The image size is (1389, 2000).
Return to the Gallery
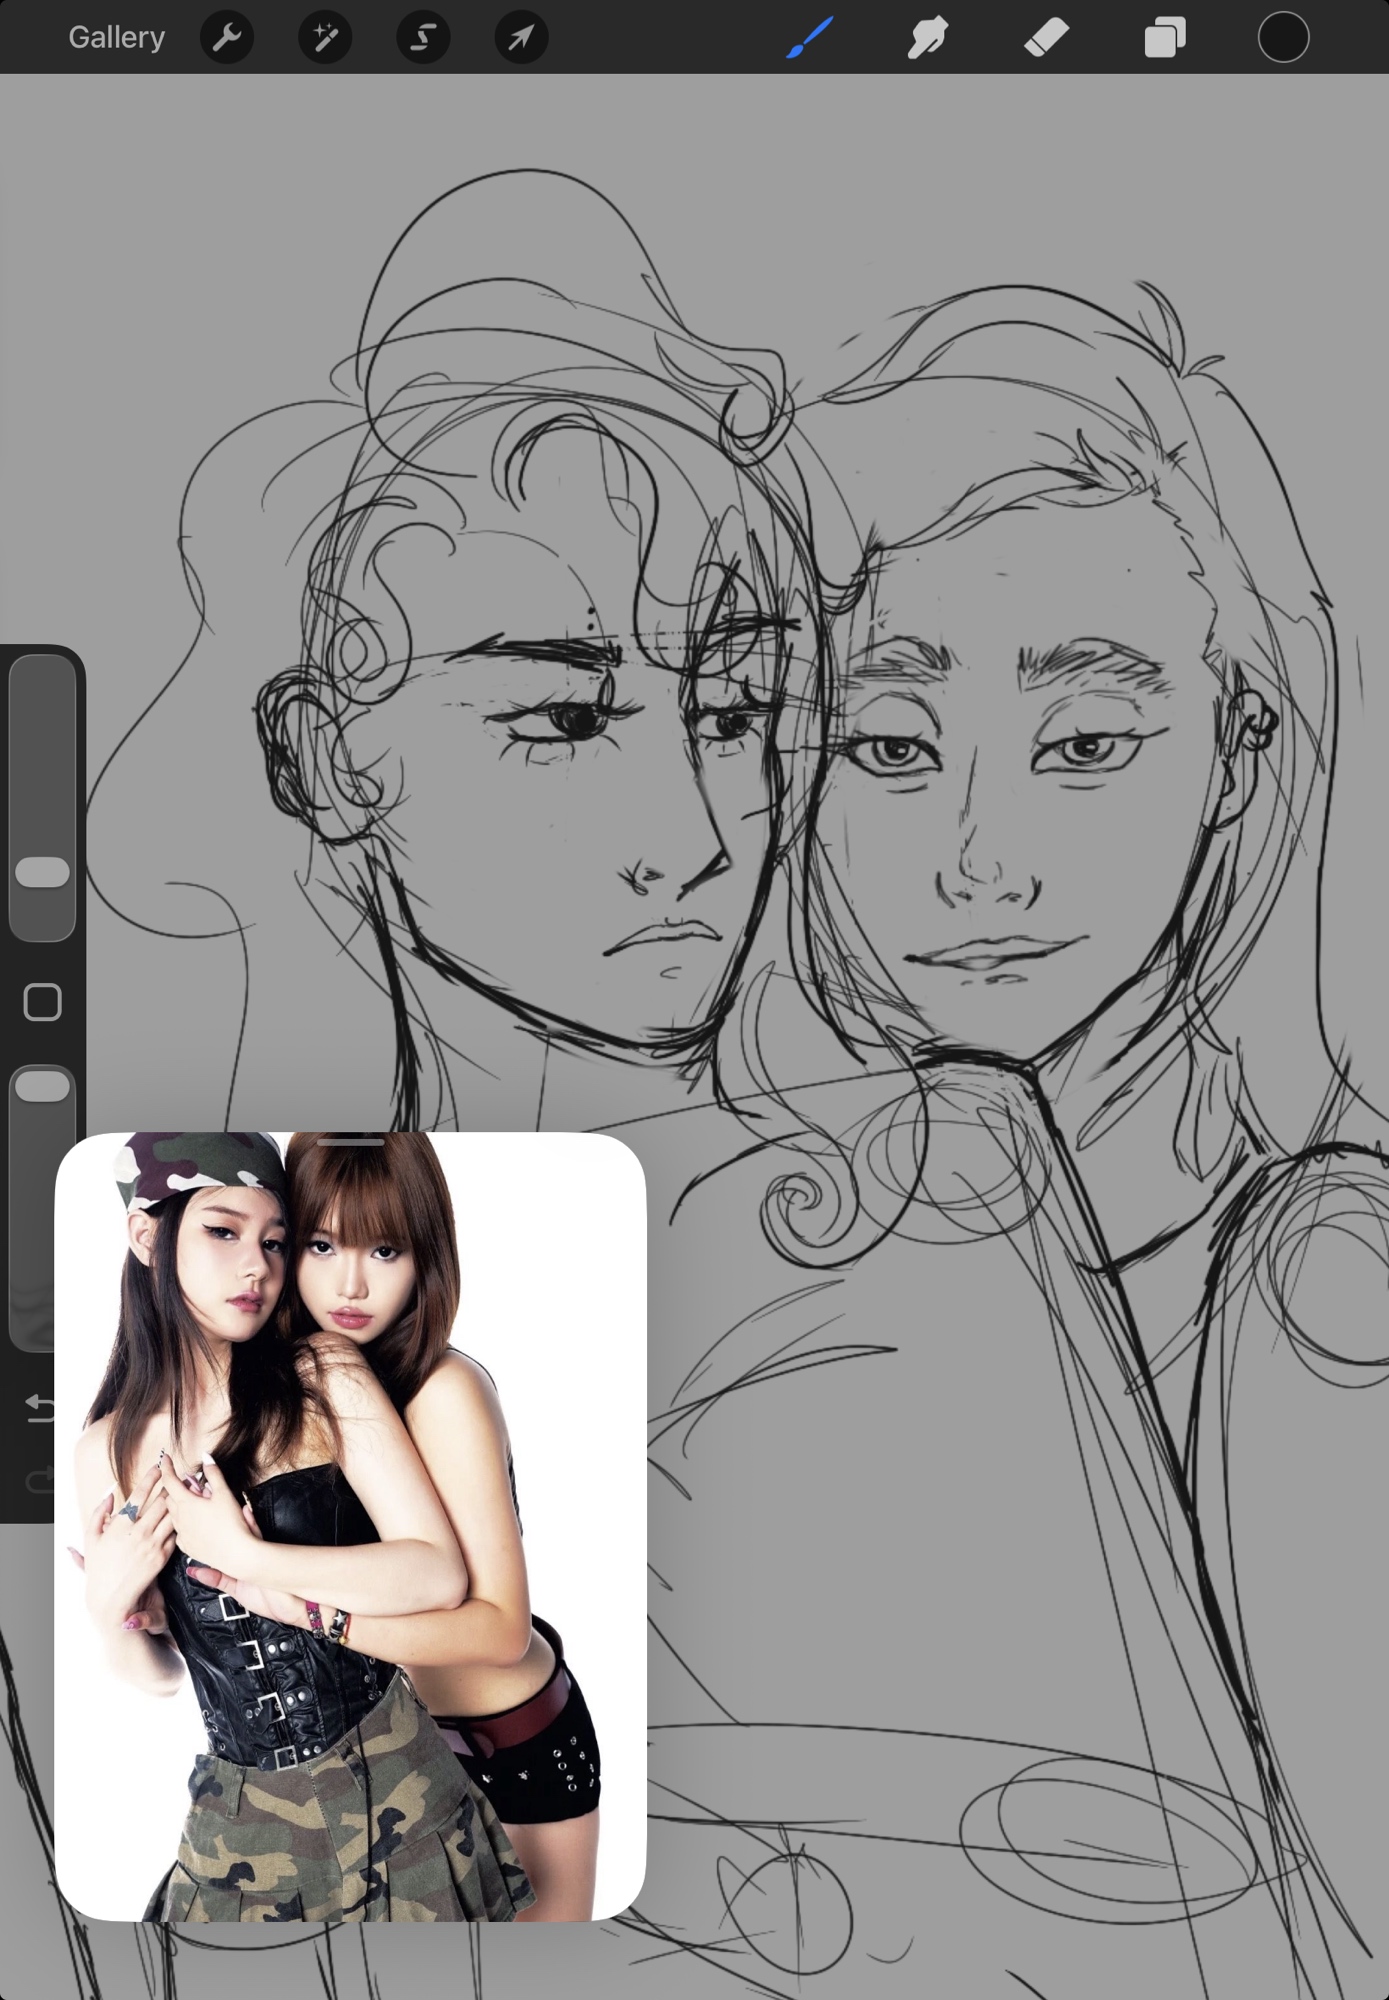point(116,38)
